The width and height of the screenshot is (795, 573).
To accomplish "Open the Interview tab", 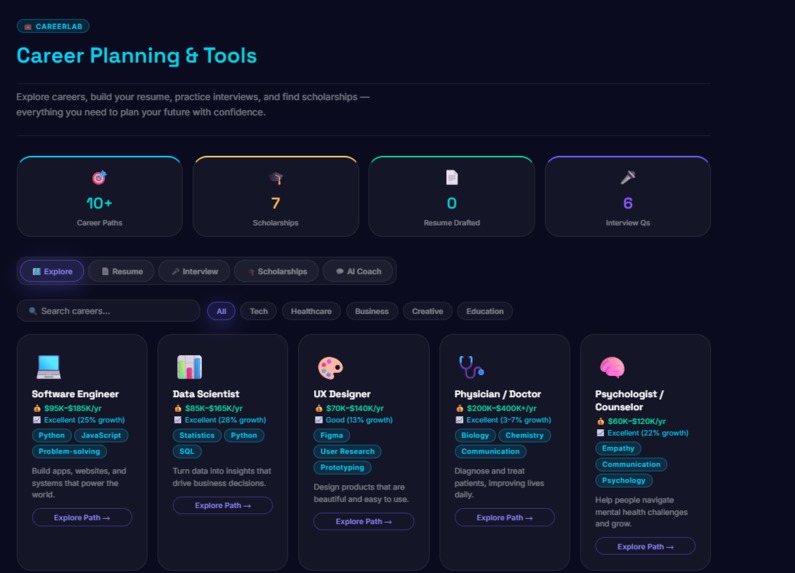I will click(x=194, y=271).
